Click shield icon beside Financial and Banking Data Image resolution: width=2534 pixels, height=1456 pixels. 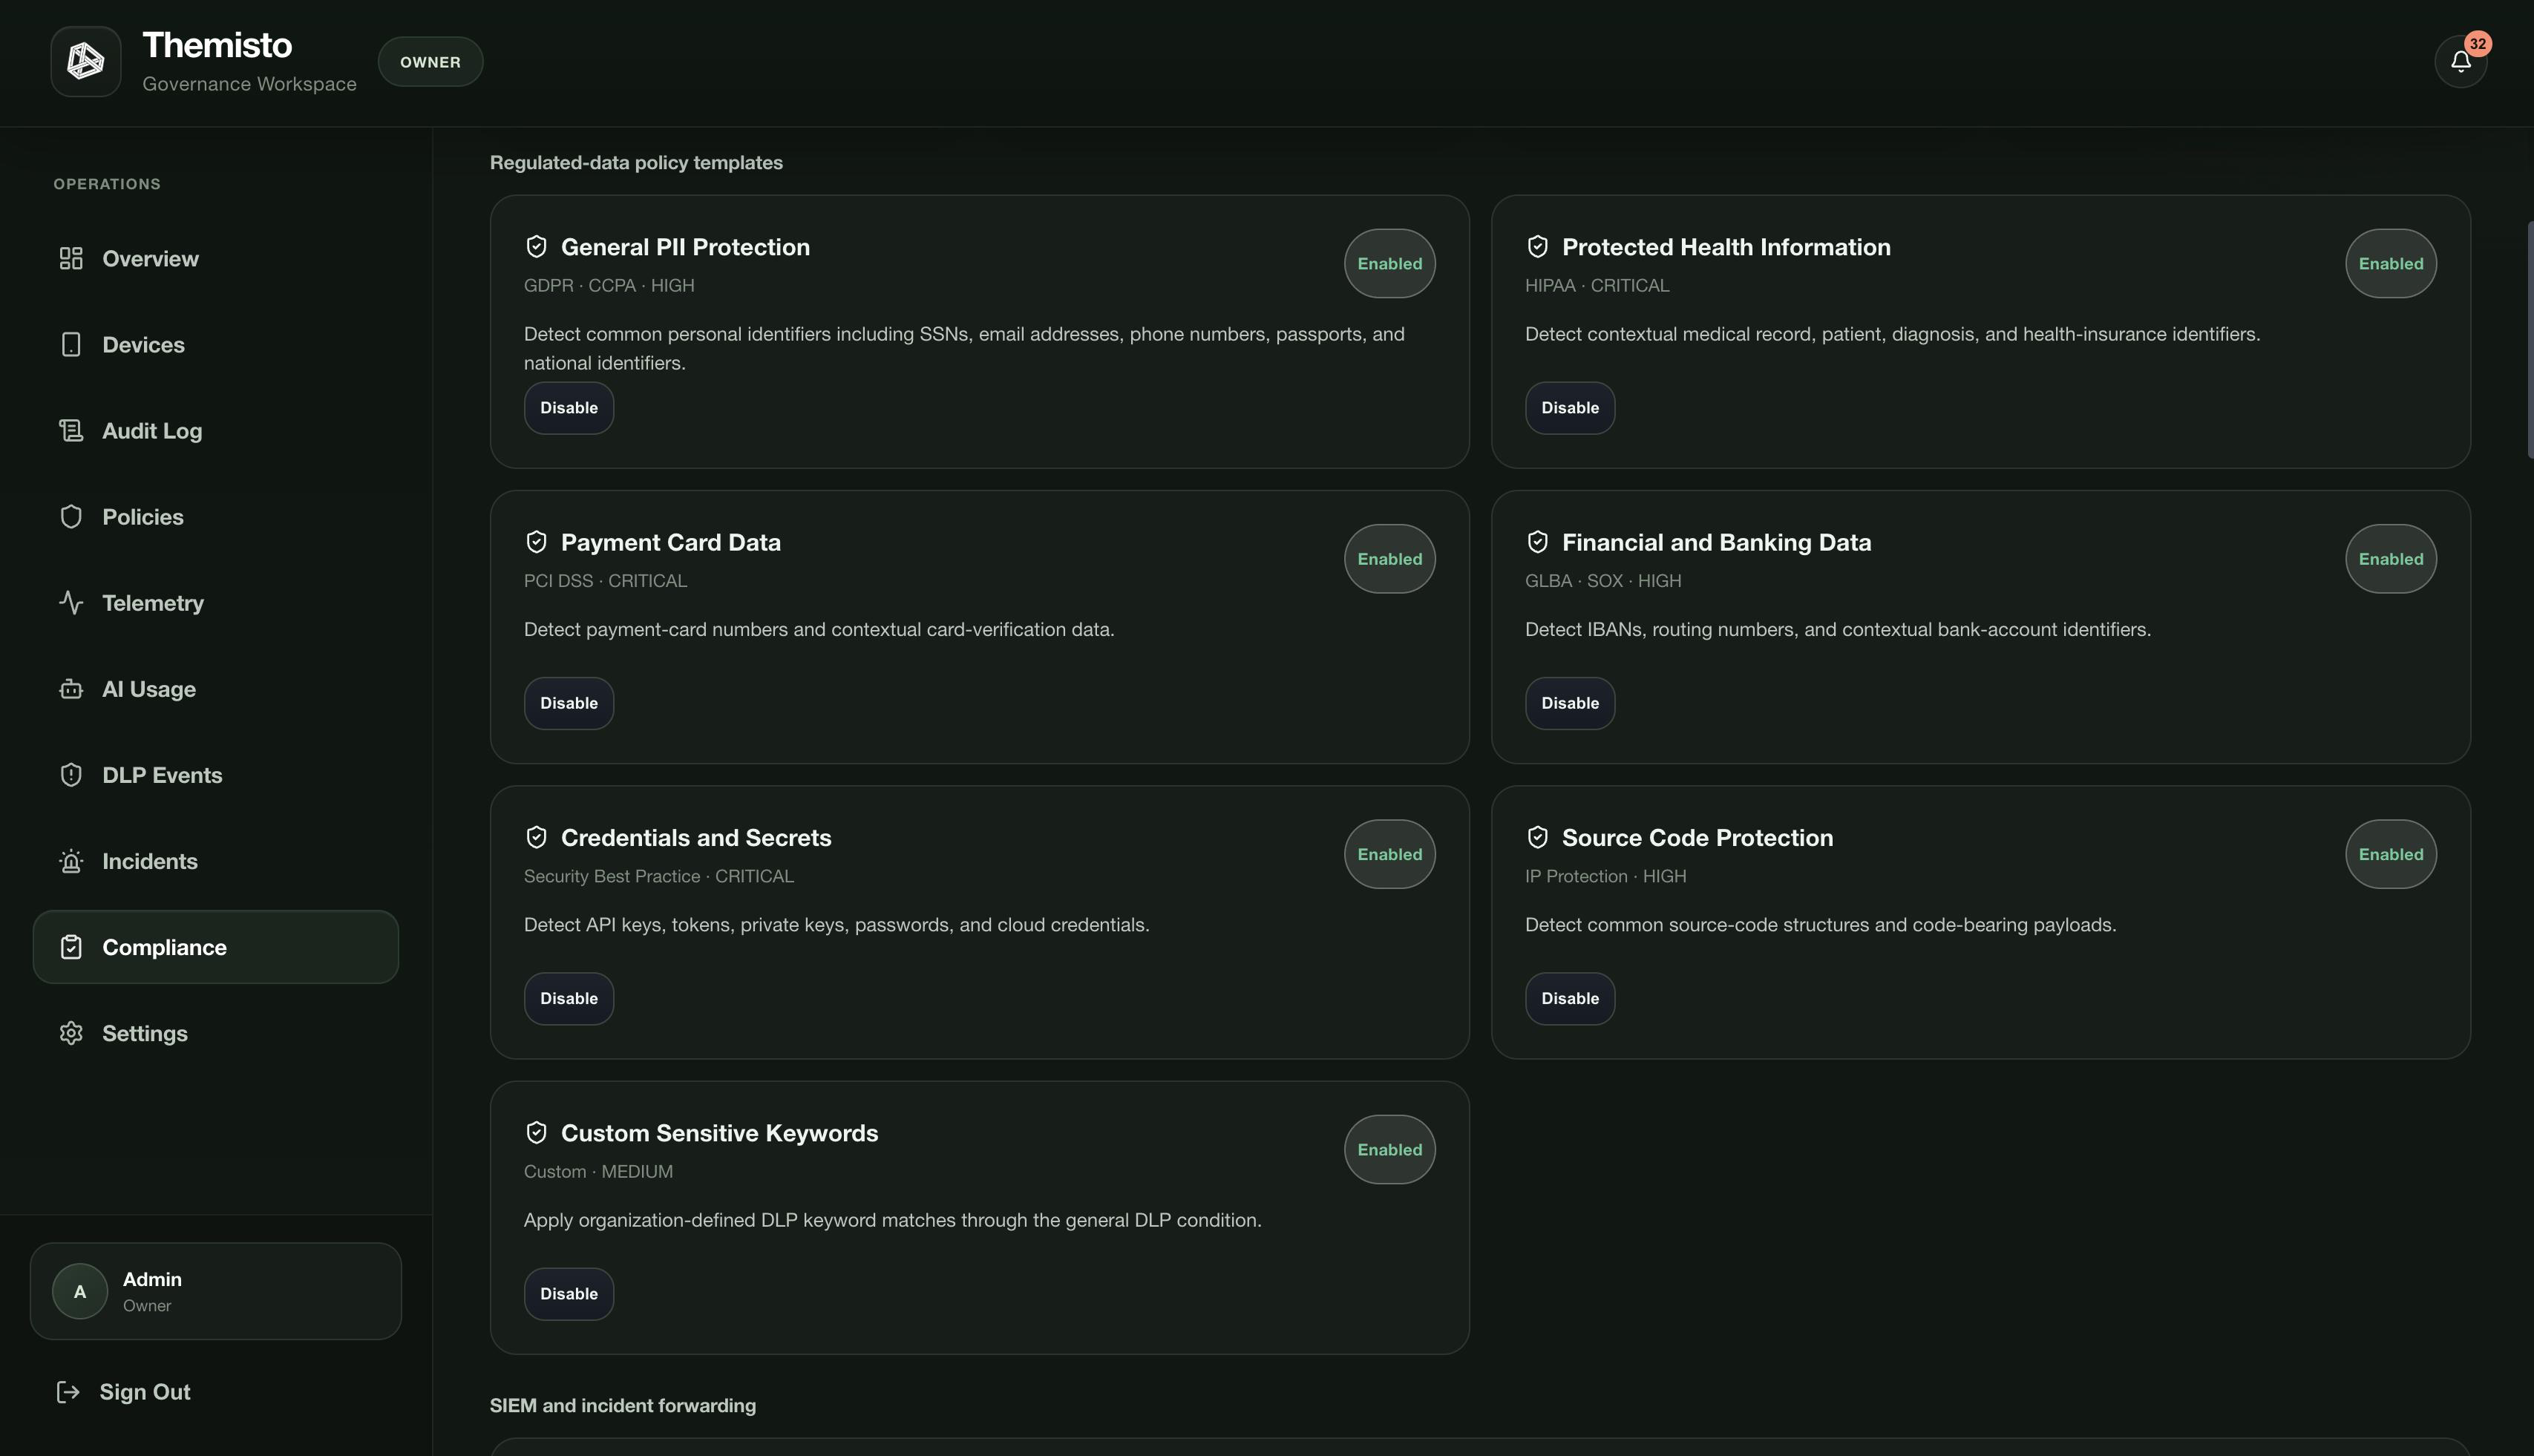coord(1538,542)
